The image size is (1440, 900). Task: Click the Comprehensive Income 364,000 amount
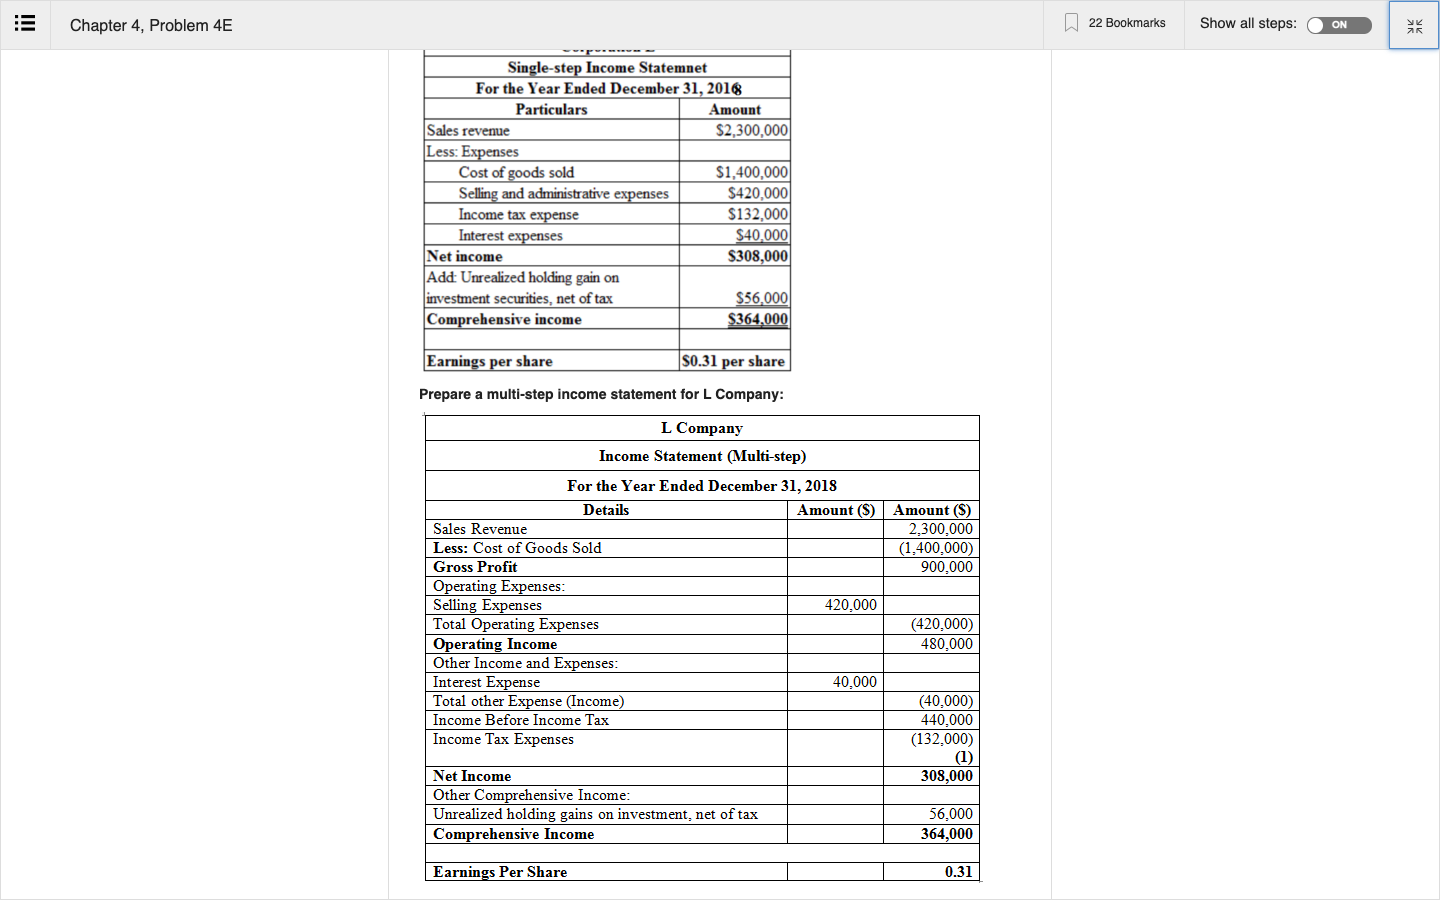(946, 834)
